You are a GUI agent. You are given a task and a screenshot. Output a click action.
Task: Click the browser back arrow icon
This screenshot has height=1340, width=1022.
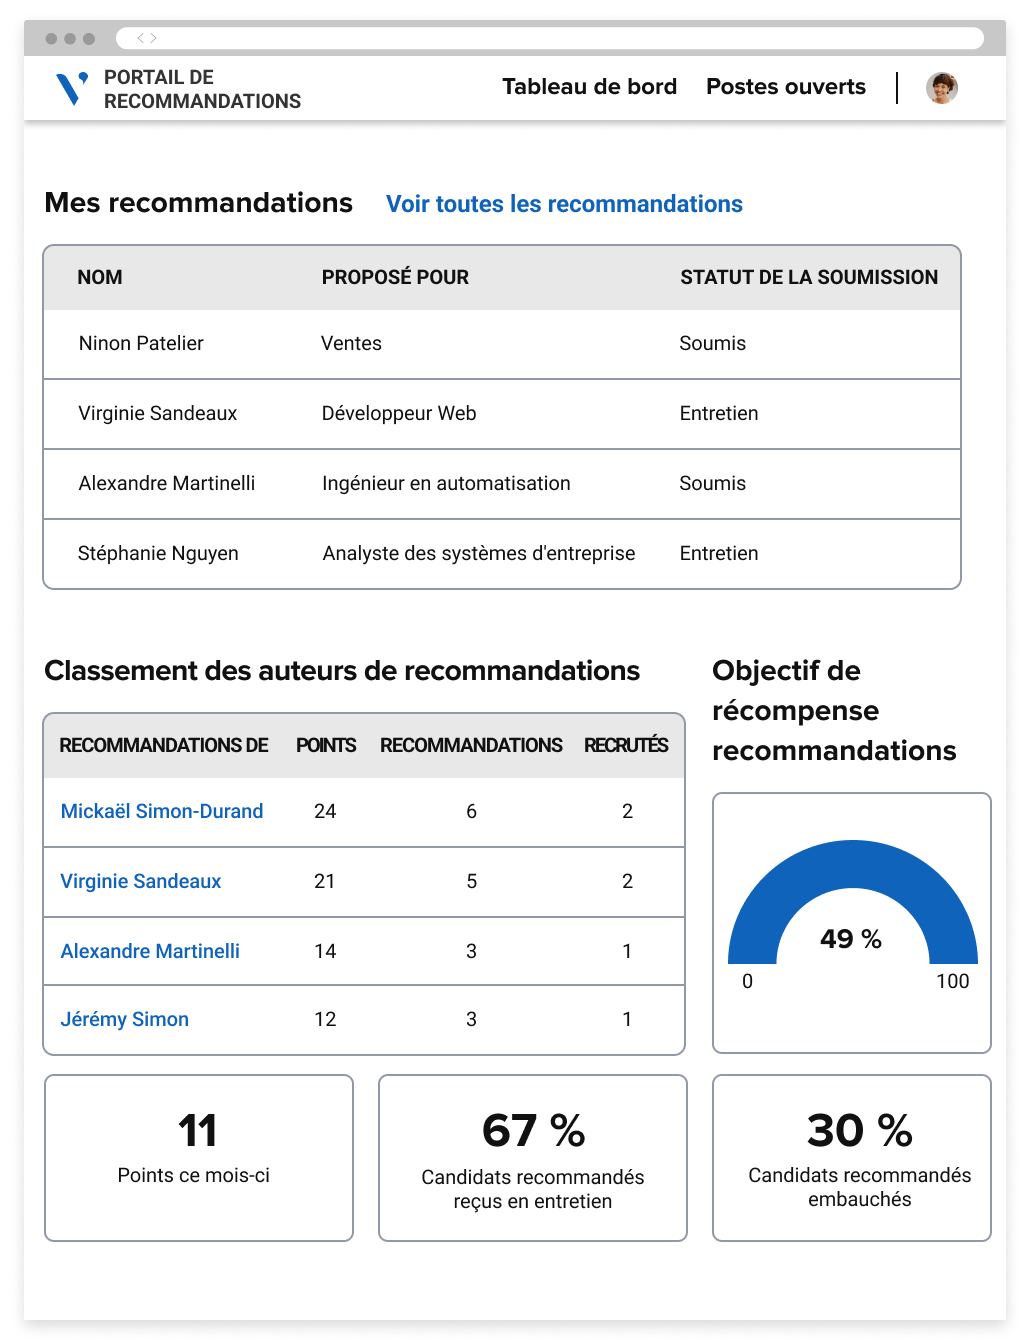[141, 38]
